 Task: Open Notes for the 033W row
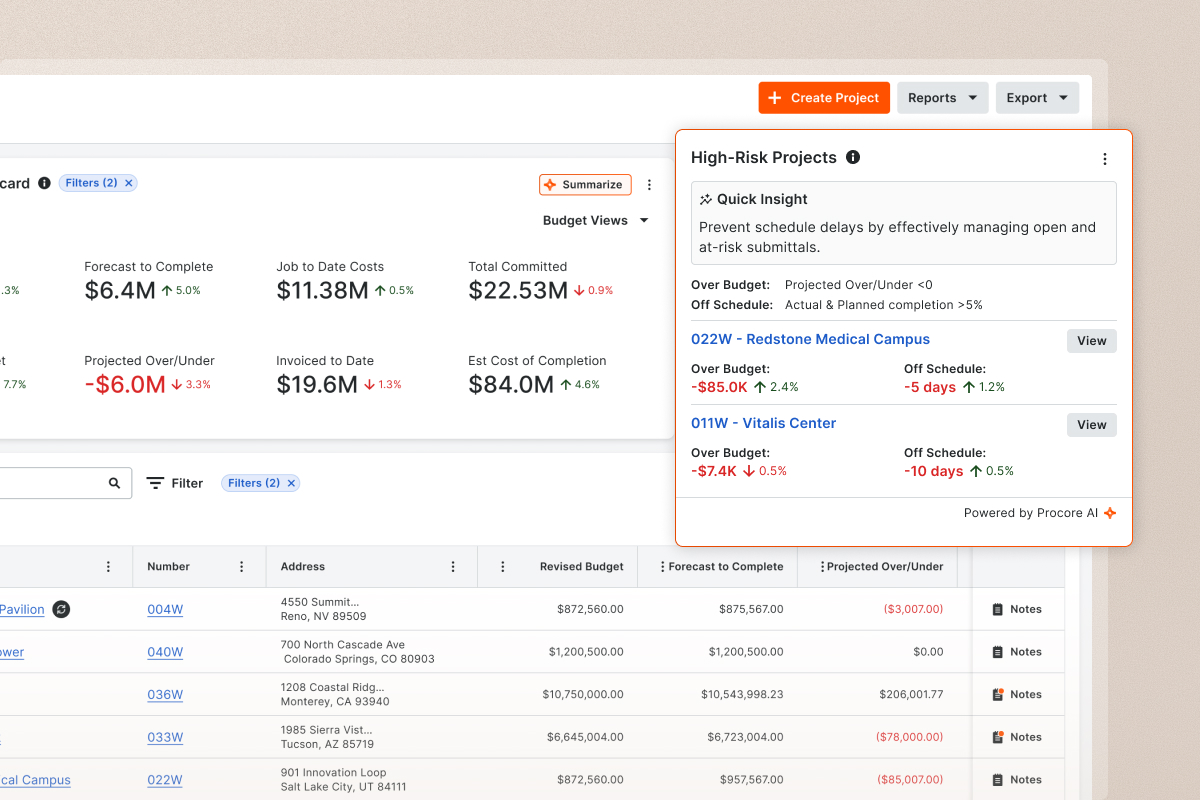click(1016, 737)
